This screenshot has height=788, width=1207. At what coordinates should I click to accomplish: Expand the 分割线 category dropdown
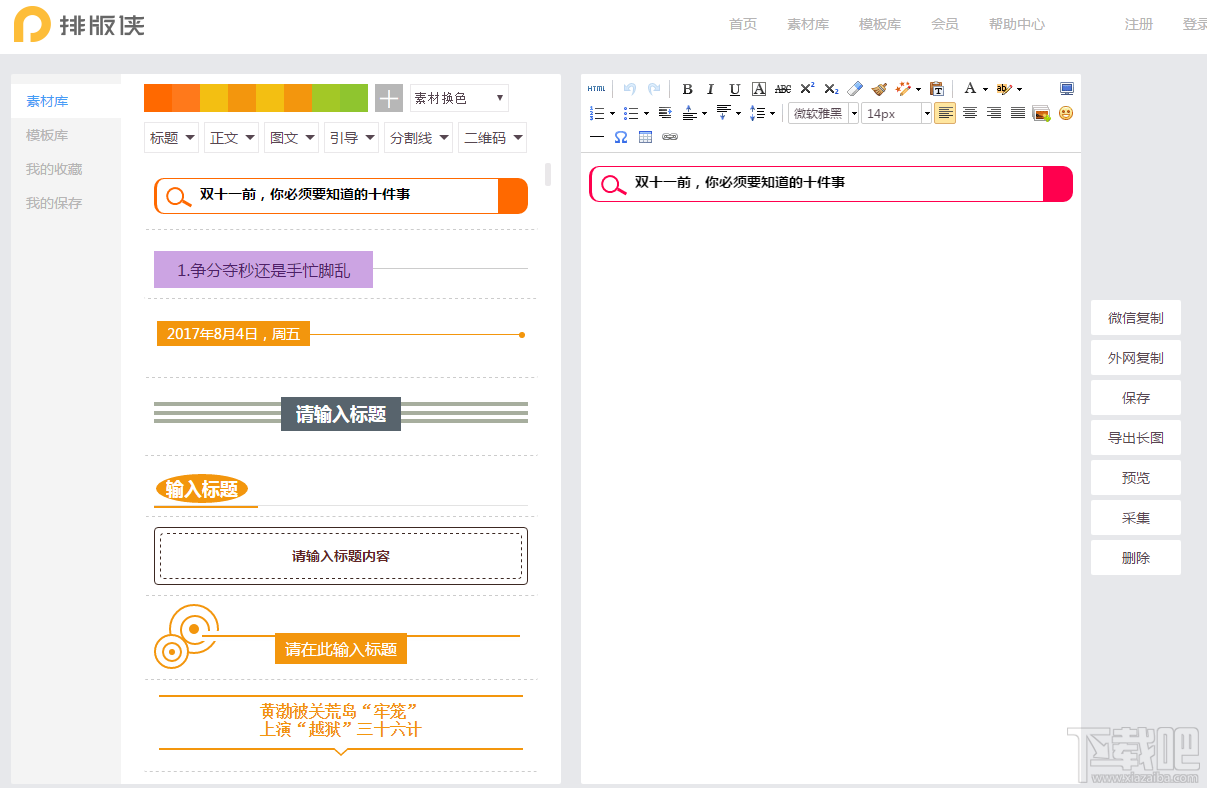pos(419,138)
